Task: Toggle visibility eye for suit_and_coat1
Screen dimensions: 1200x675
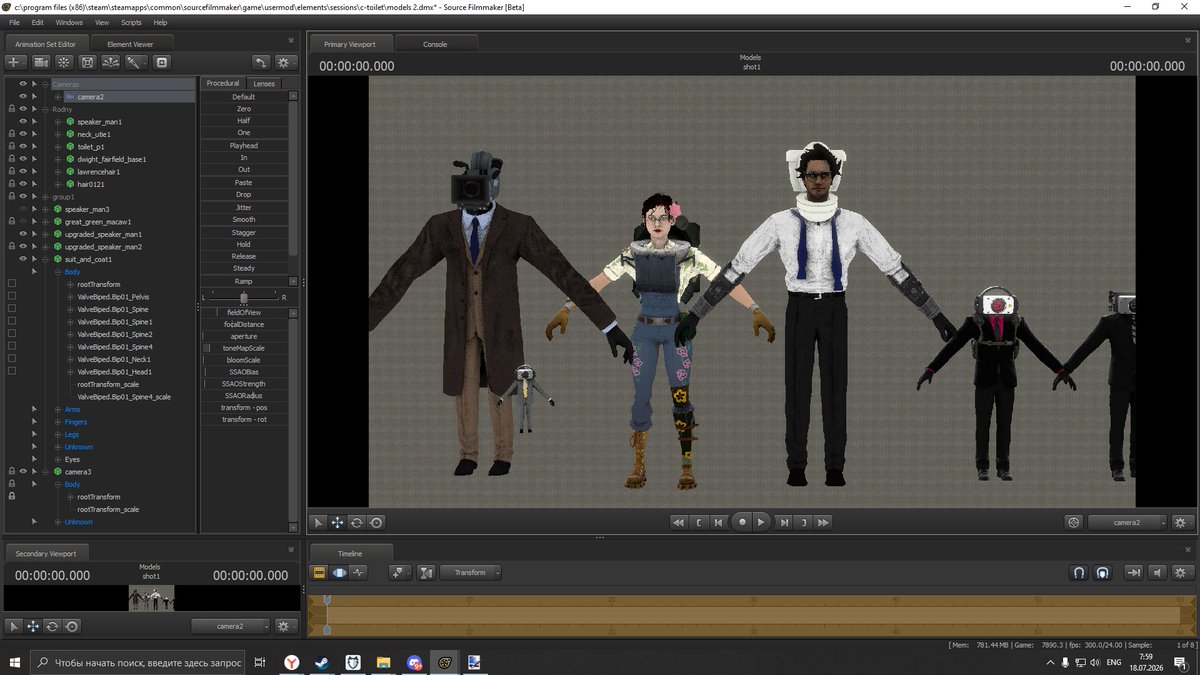Action: coord(23,259)
